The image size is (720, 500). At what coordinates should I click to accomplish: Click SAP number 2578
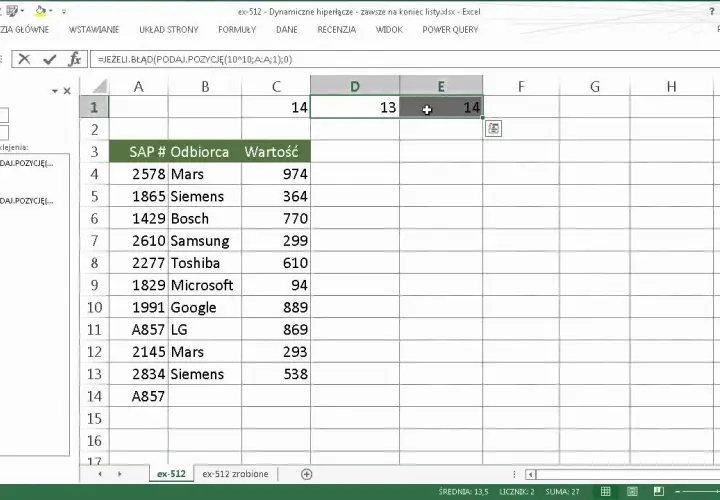(x=139, y=174)
